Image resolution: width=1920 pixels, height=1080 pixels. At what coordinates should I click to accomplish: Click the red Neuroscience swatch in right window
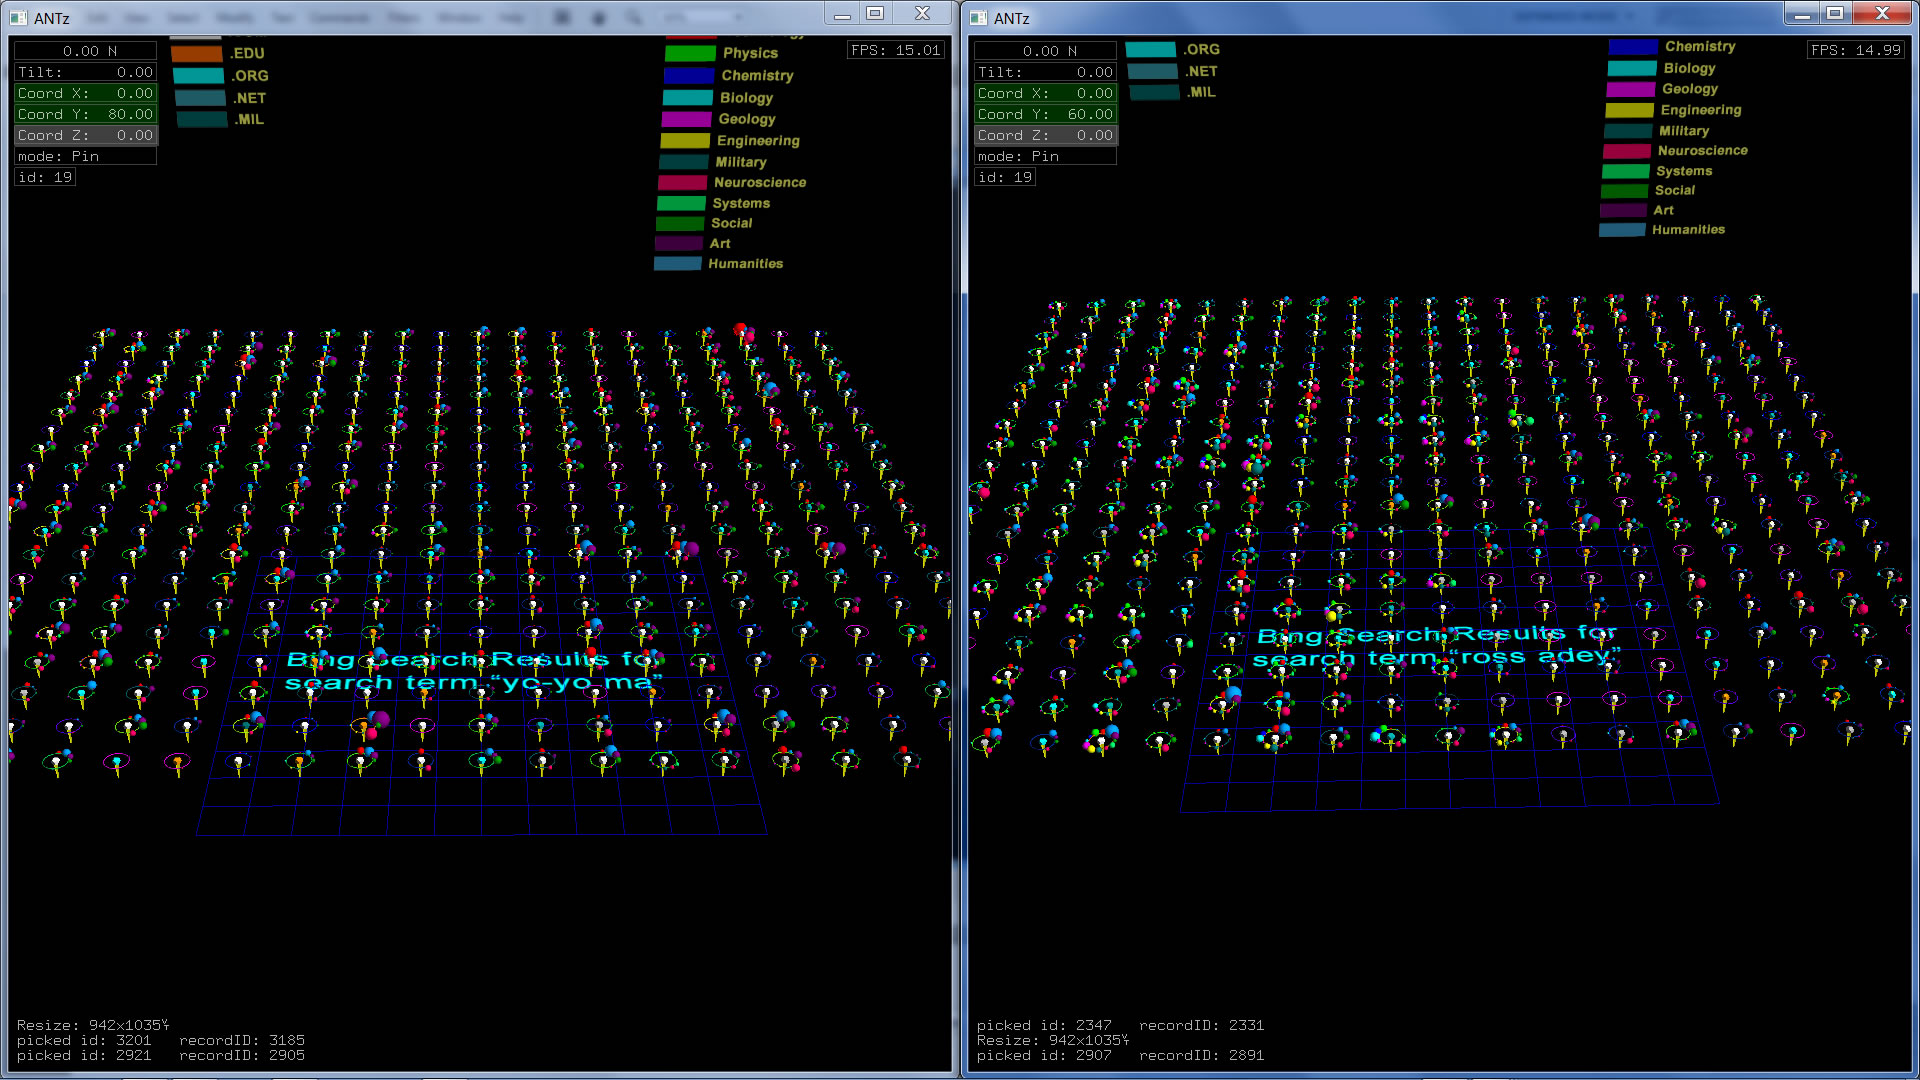coord(1626,151)
